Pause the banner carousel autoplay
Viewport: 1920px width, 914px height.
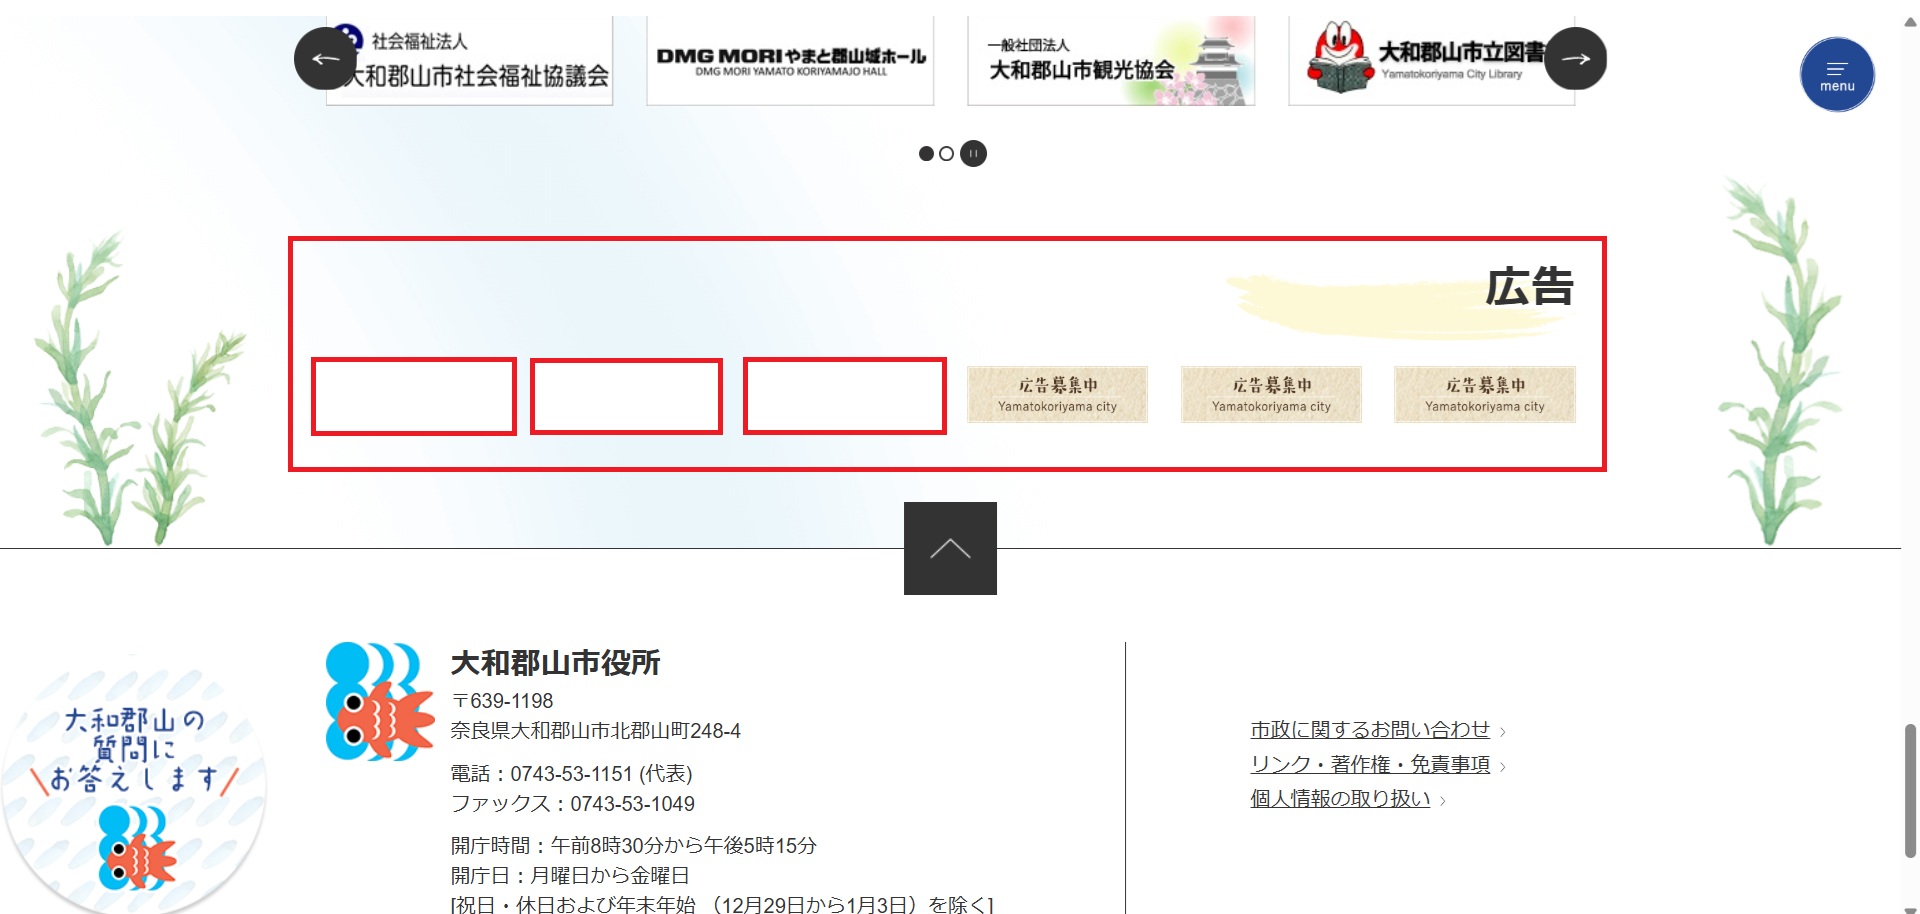973,154
